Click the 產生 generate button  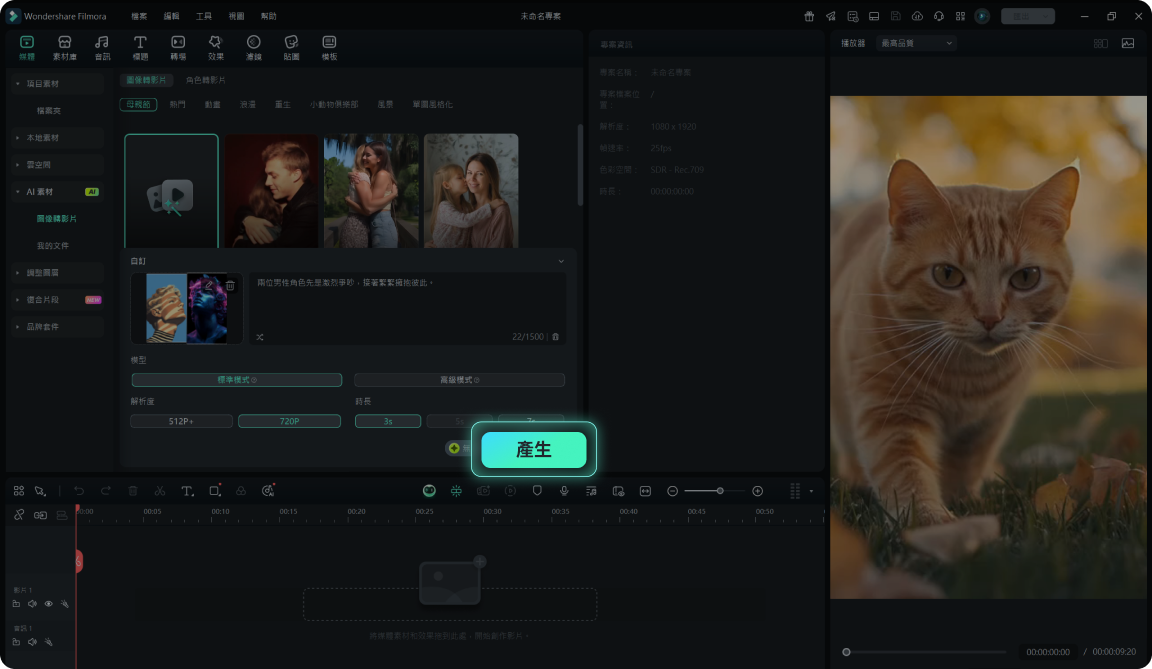click(x=534, y=449)
